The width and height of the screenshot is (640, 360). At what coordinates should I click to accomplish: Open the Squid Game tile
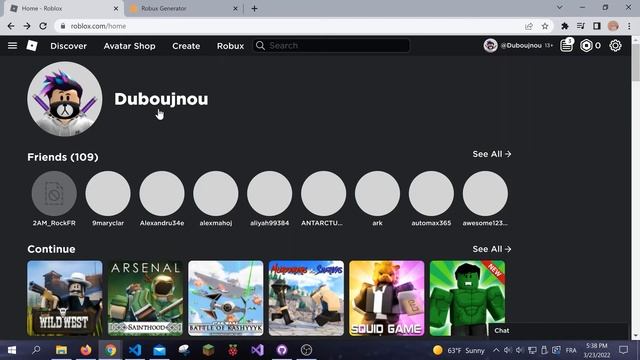click(387, 298)
